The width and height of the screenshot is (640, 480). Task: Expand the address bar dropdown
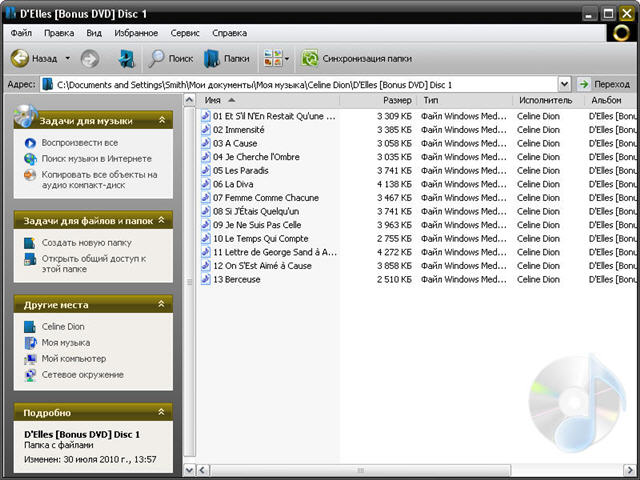564,84
